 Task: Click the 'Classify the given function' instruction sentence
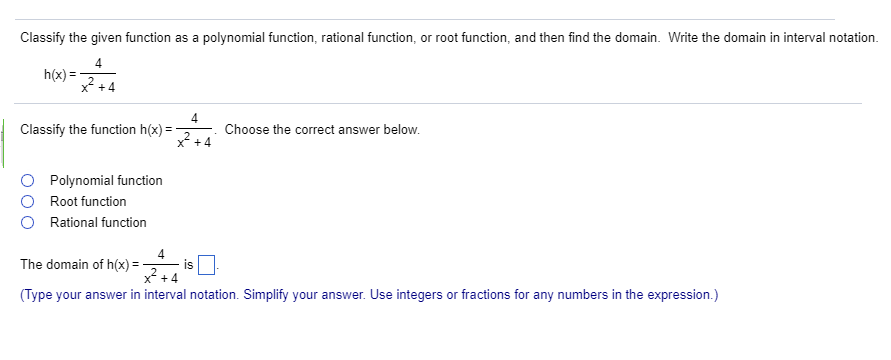coord(341,38)
